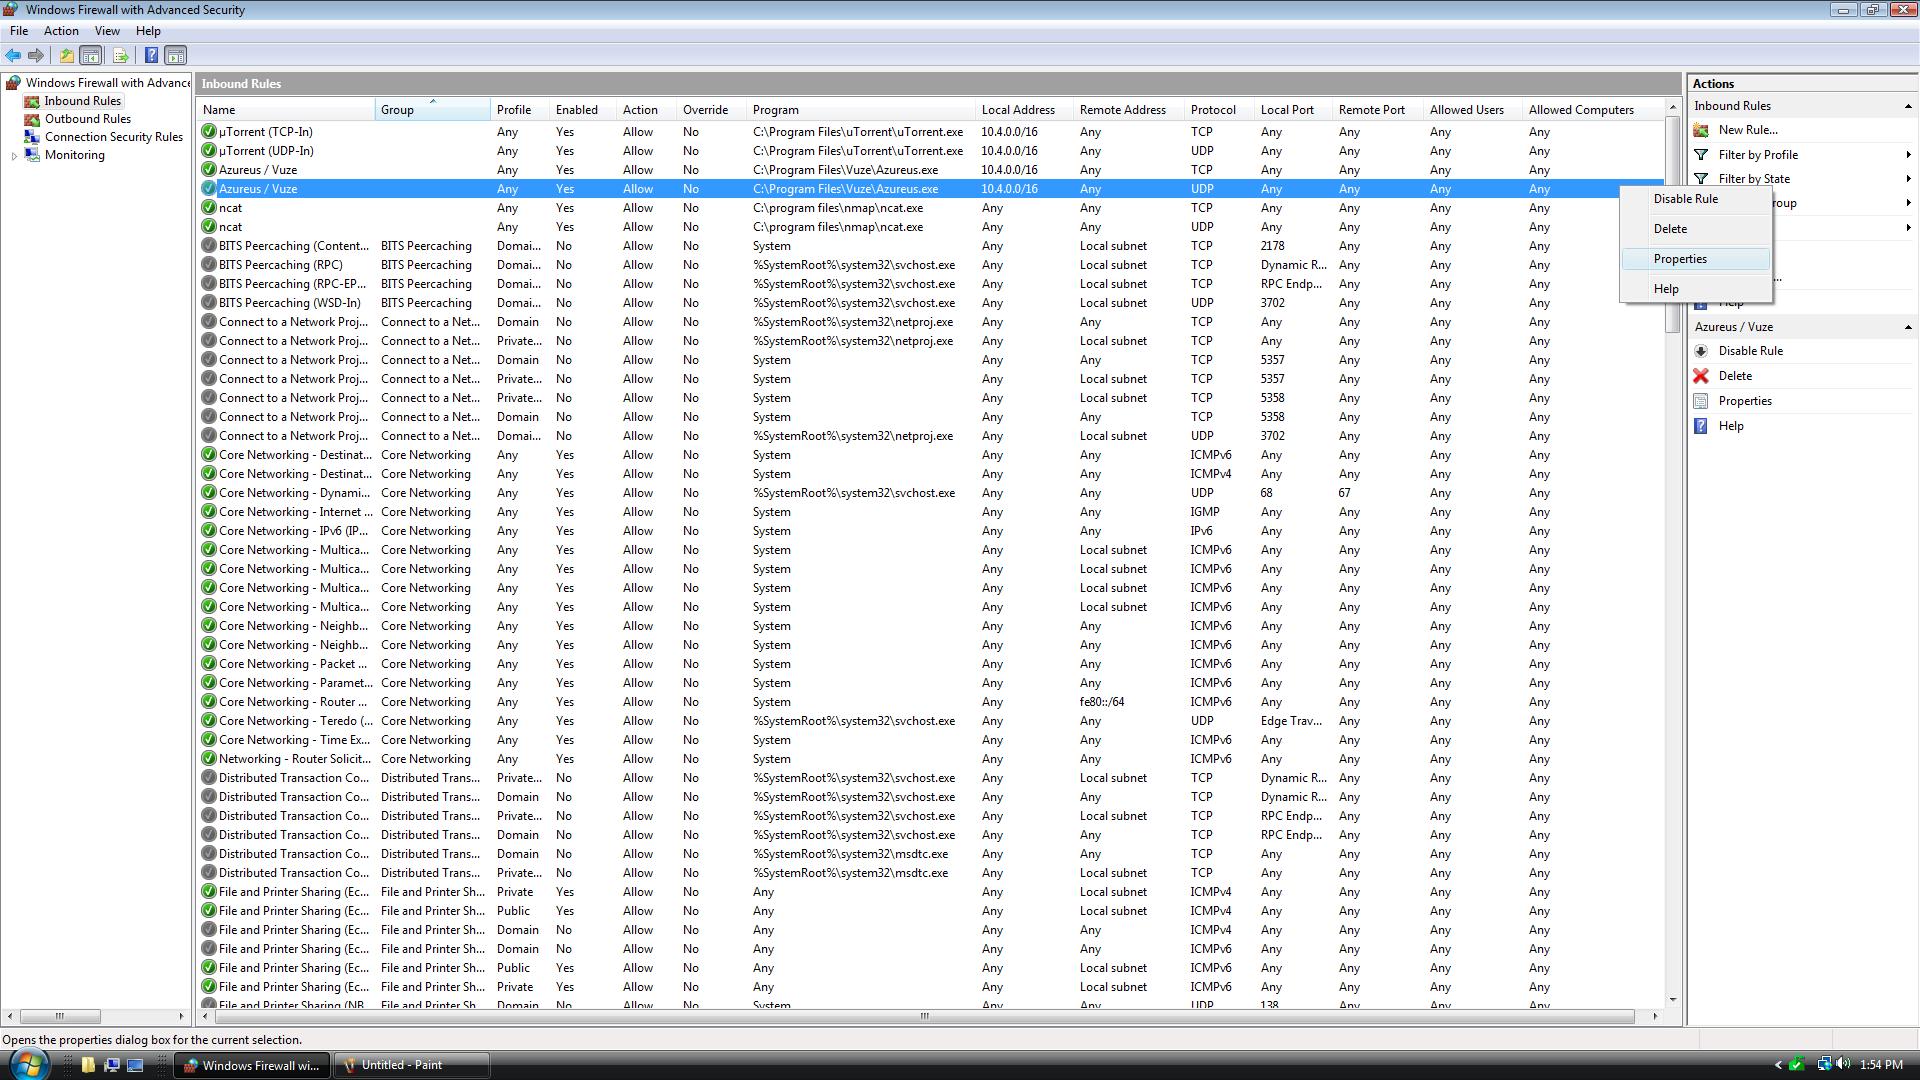Click the Disable Rule icon in Actions pane
This screenshot has width=1920, height=1080.
pyautogui.click(x=1701, y=351)
